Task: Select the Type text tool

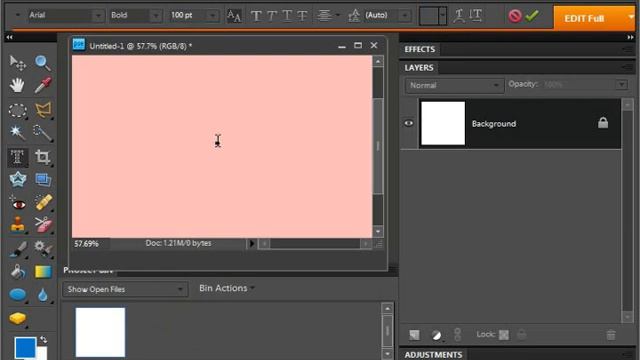Action: 18,157
